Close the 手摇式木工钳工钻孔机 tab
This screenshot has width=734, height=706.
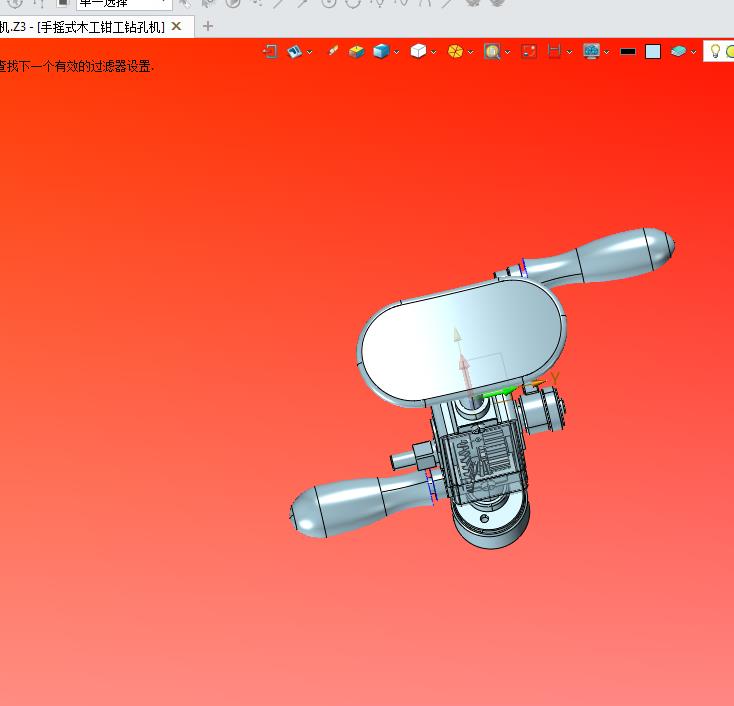pos(176,27)
